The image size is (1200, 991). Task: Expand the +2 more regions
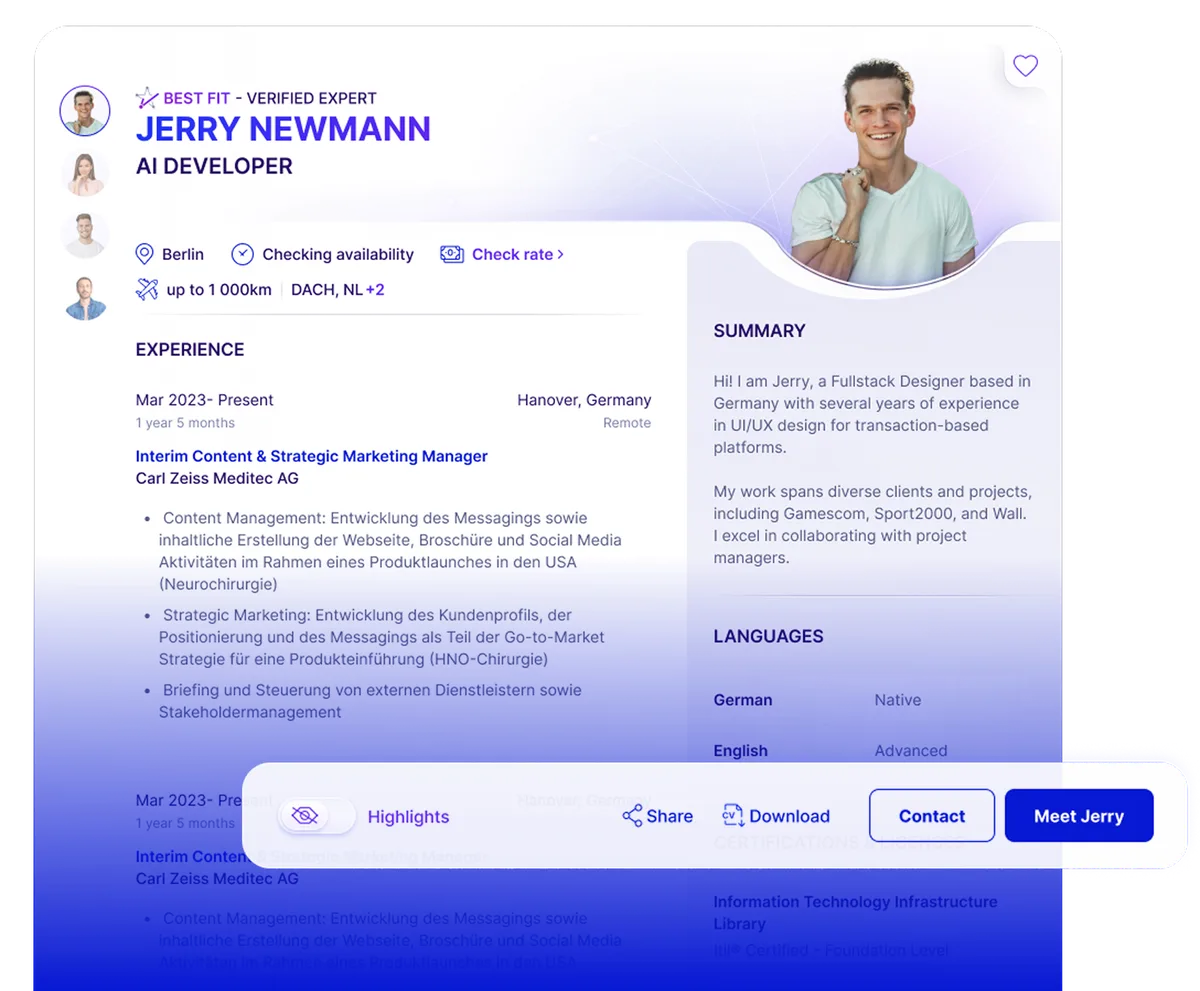375,290
